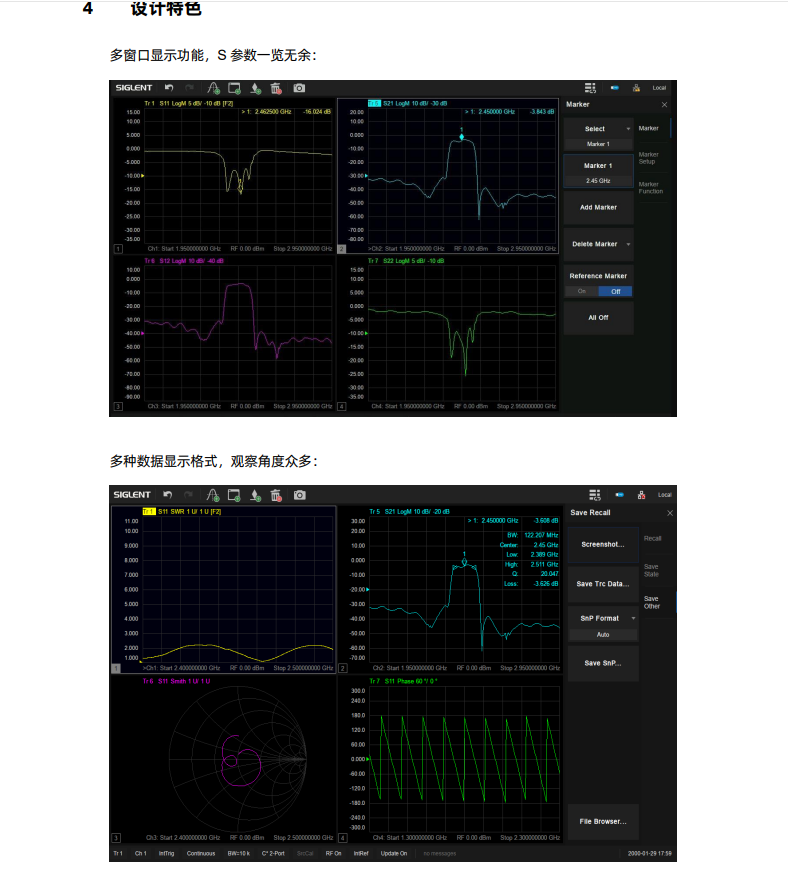Set Reference Marker to Off
Viewport: 788px width, 874px height.
[x=616, y=291]
